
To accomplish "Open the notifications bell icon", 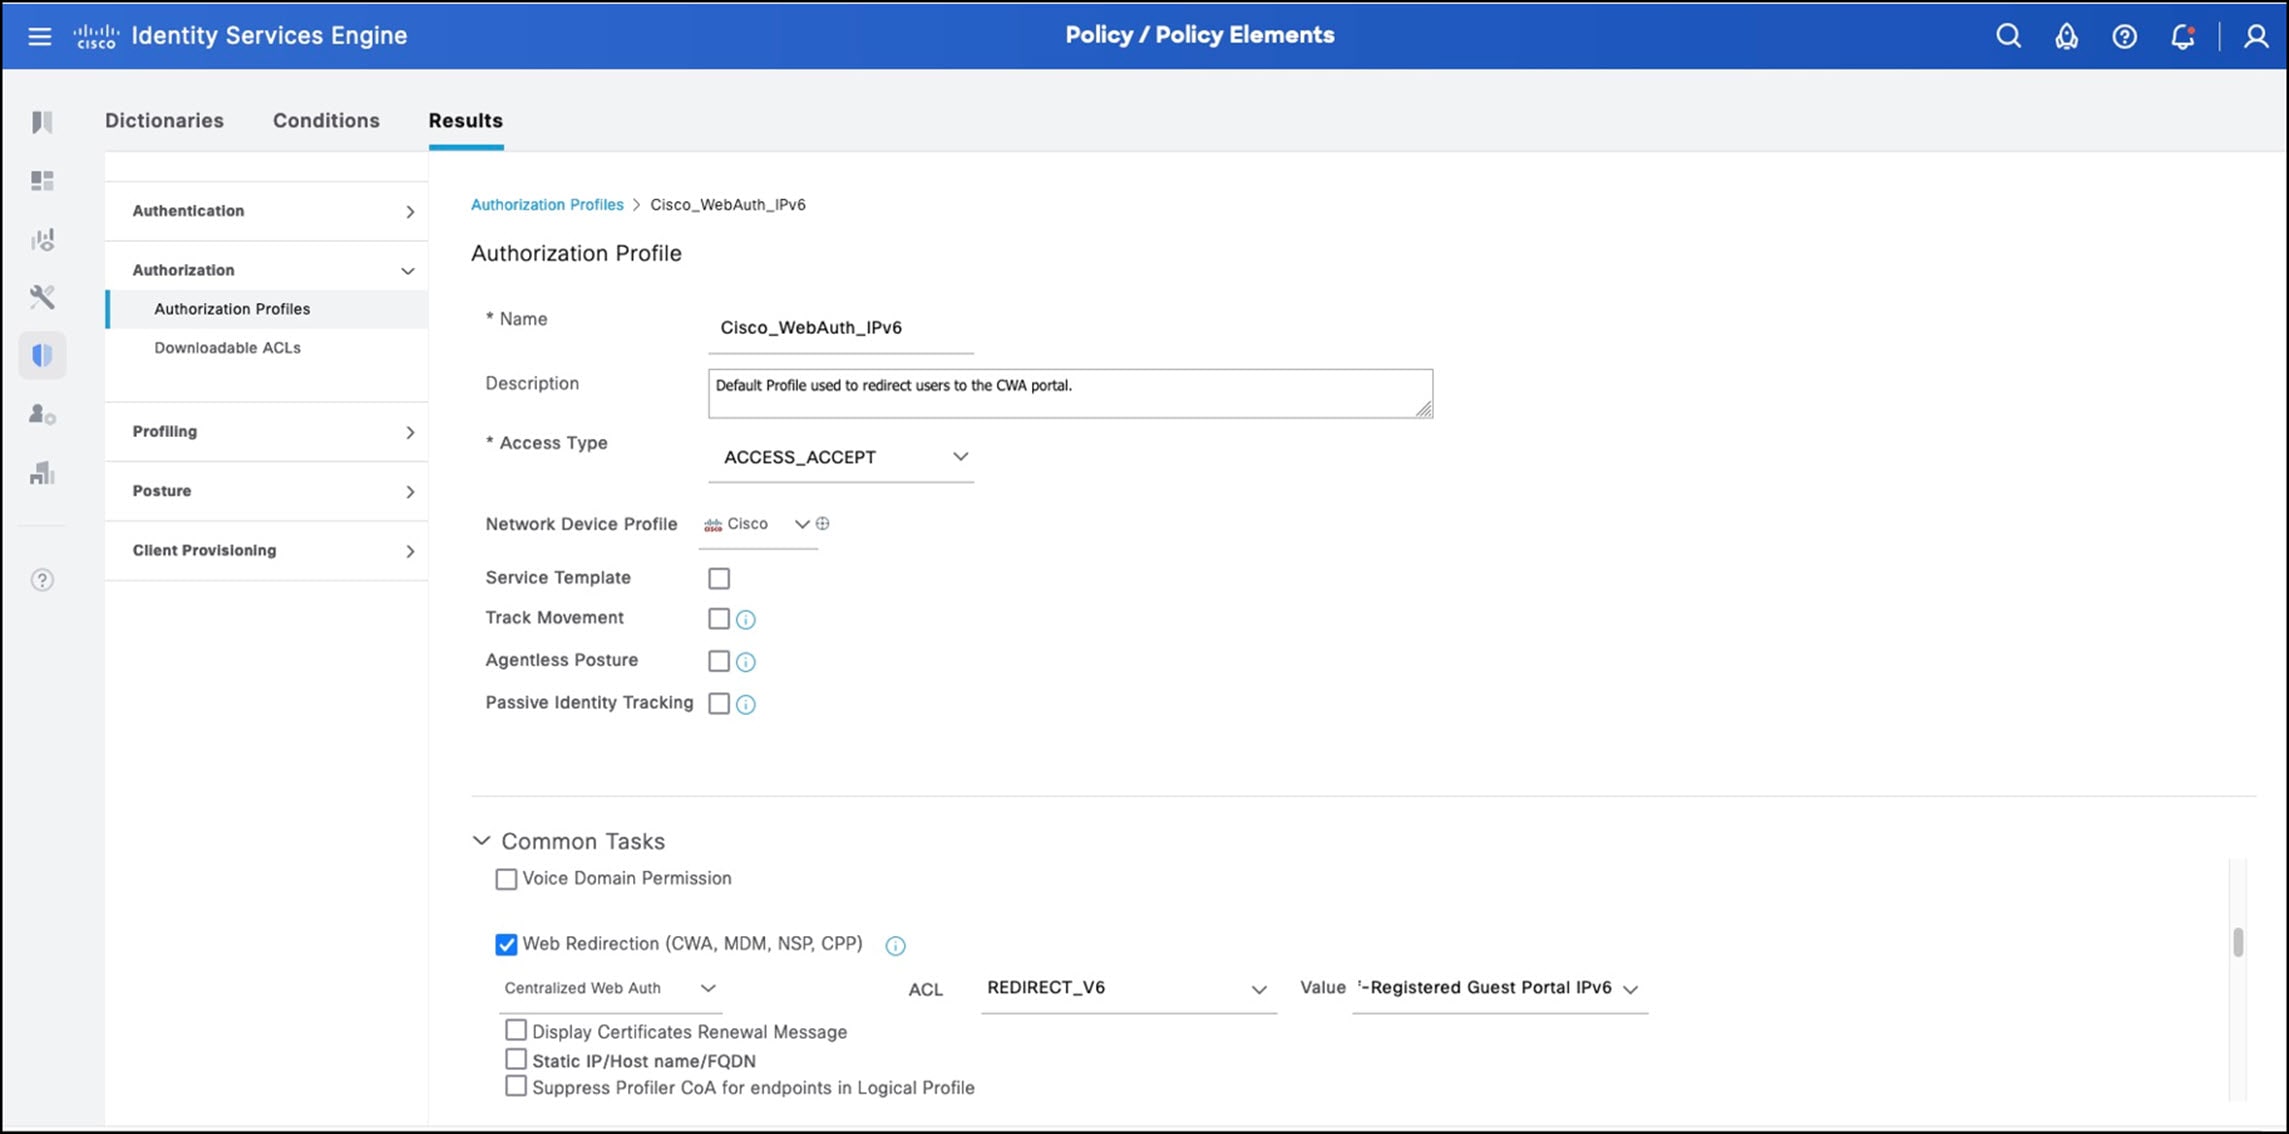I will tap(2182, 36).
